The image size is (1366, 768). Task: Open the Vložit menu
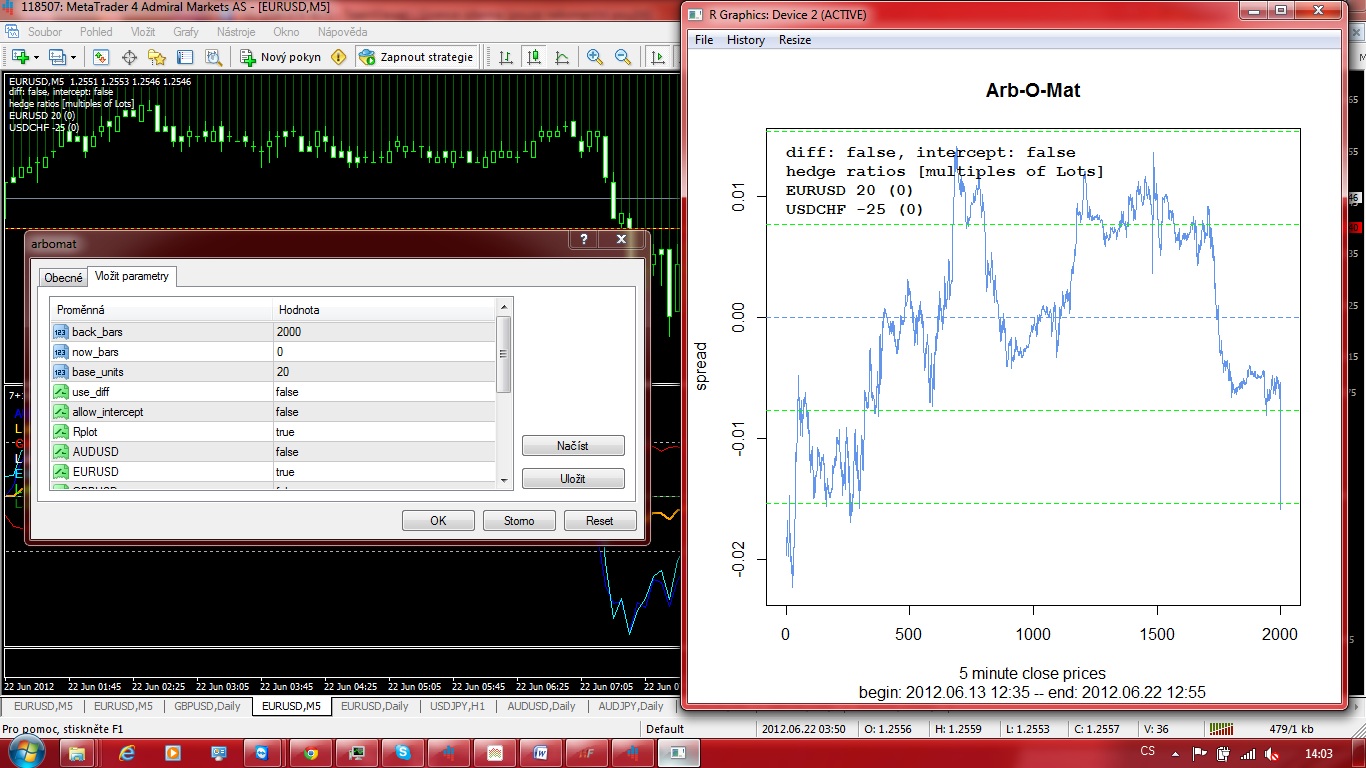[x=143, y=32]
